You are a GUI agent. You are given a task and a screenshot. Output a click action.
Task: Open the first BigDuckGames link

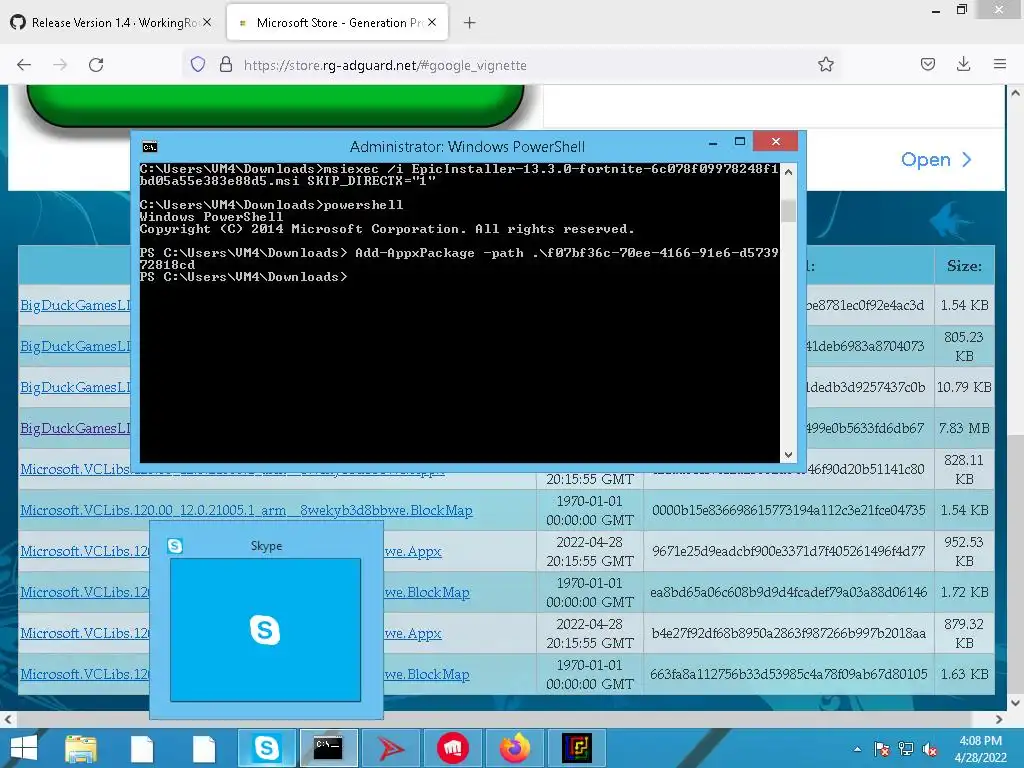[x=75, y=305]
